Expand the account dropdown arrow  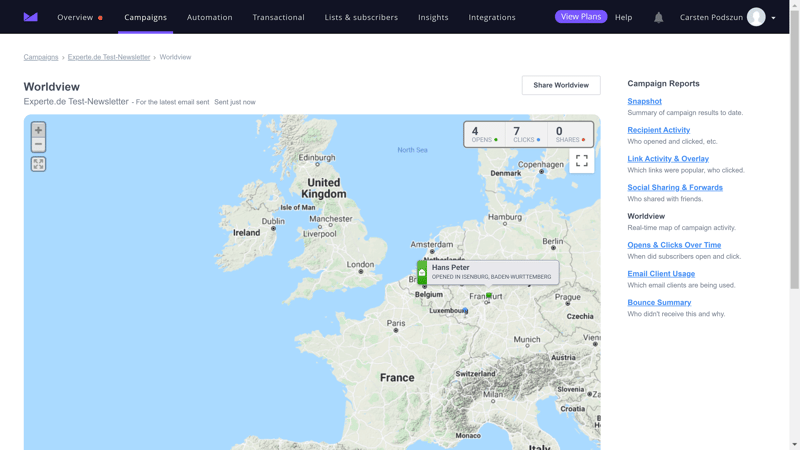pos(773,18)
